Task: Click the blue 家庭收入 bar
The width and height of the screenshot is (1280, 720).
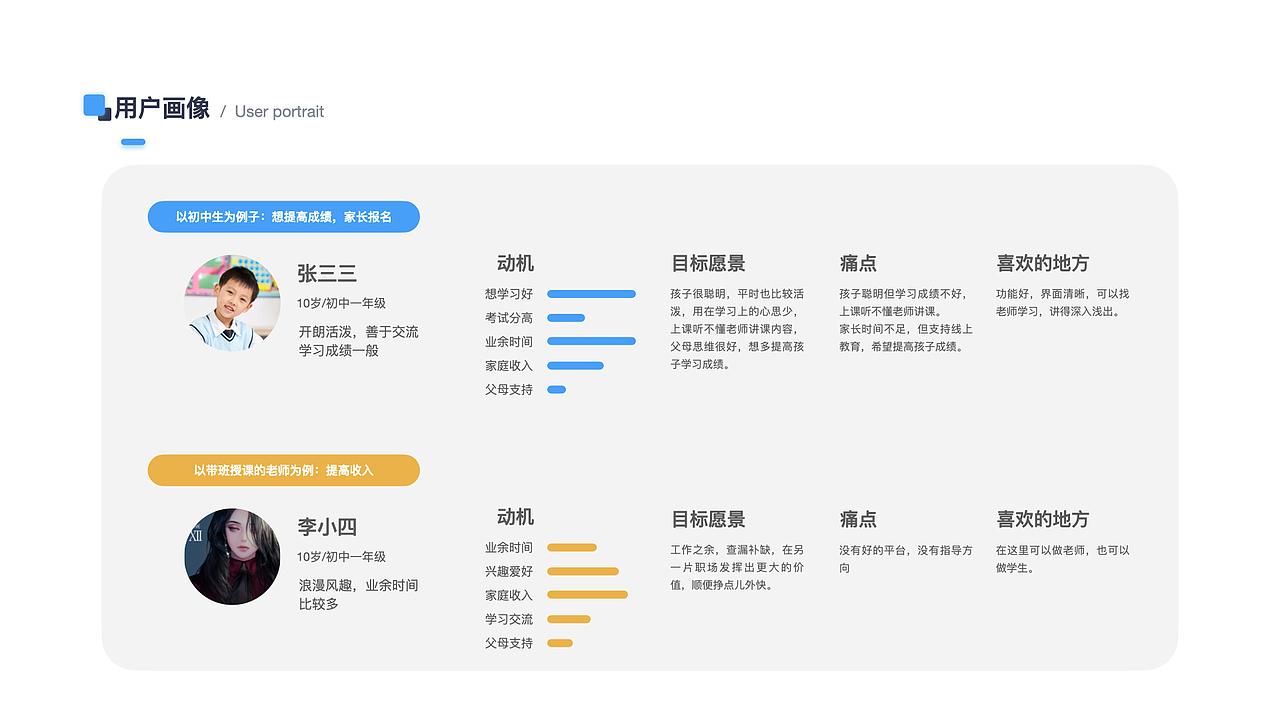Action: pos(575,366)
